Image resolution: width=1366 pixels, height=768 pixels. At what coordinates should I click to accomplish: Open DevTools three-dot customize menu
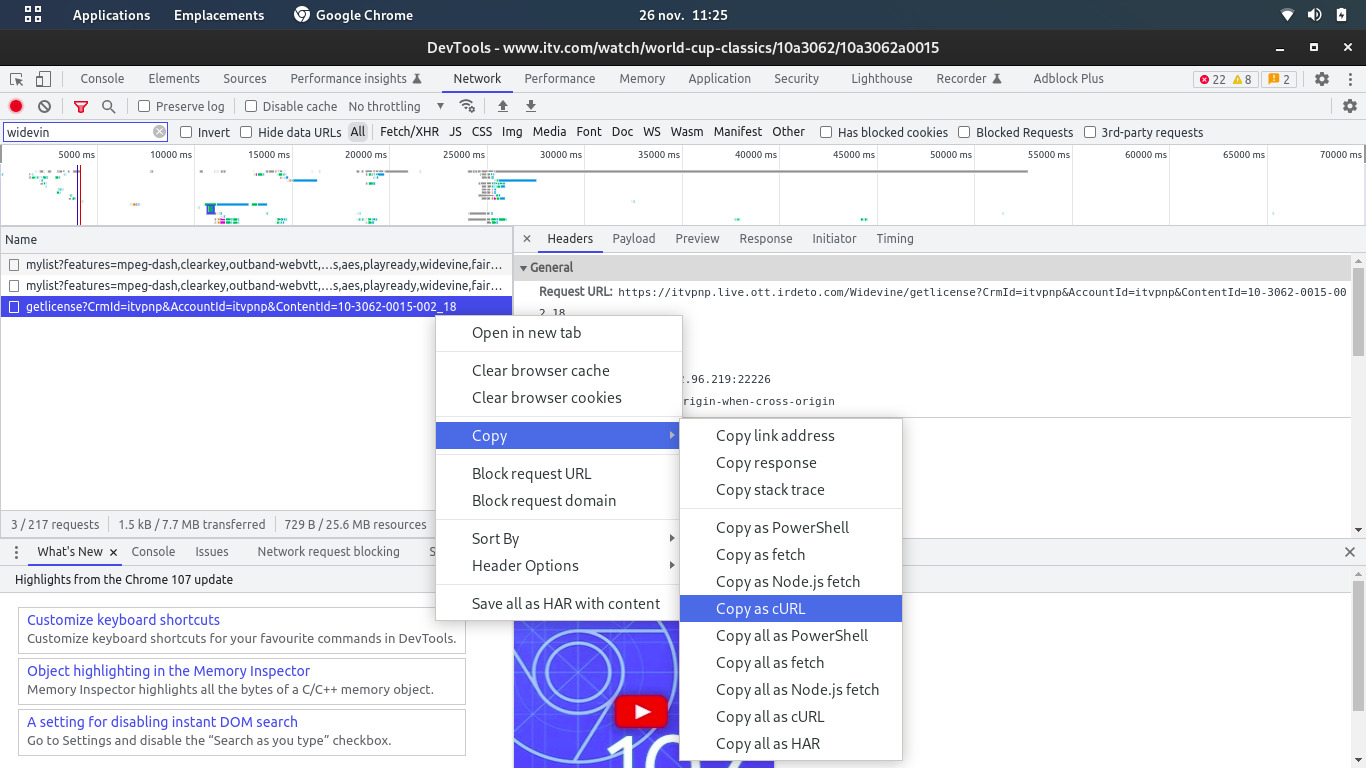(1349, 79)
